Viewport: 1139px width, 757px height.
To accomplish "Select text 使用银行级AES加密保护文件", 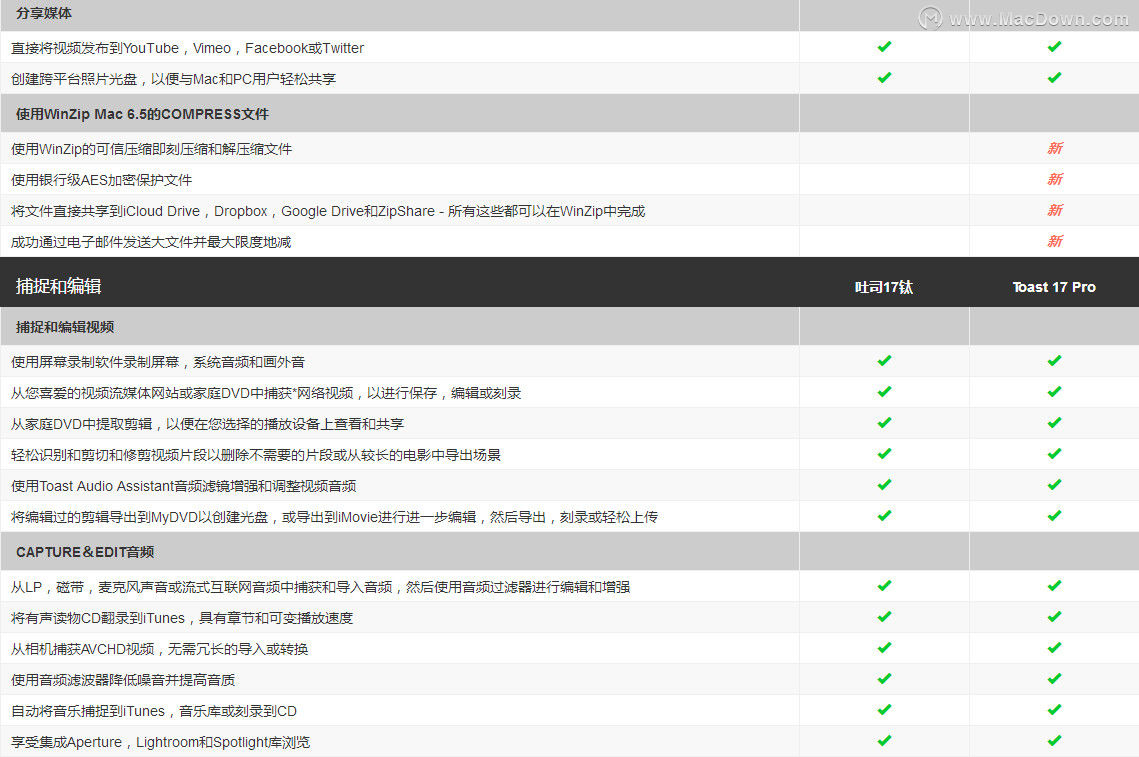I will click(102, 180).
